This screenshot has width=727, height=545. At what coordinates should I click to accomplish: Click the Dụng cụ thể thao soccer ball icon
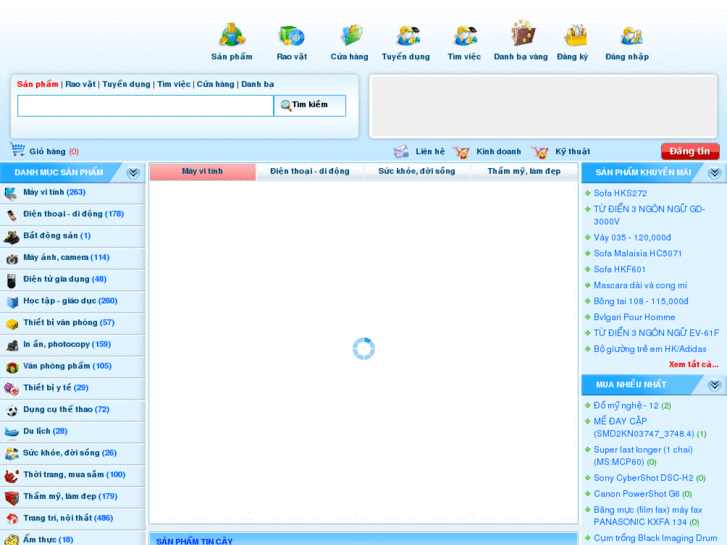[x=12, y=410]
